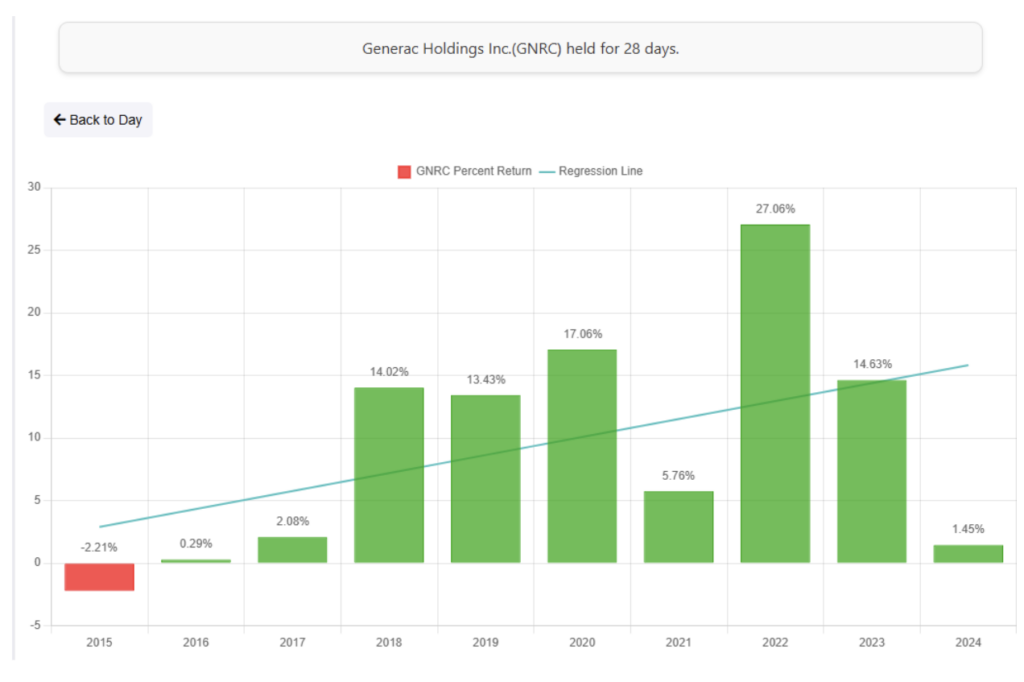
Task: Click the 2016 x-axis label
Action: click(196, 643)
